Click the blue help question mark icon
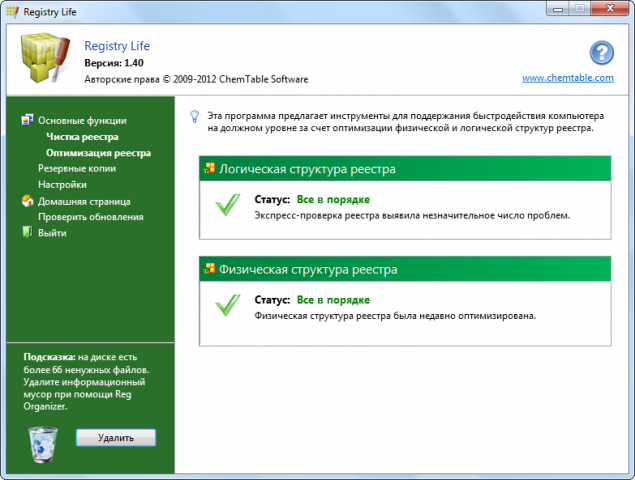Viewport: 635px width, 480px height. point(601,53)
